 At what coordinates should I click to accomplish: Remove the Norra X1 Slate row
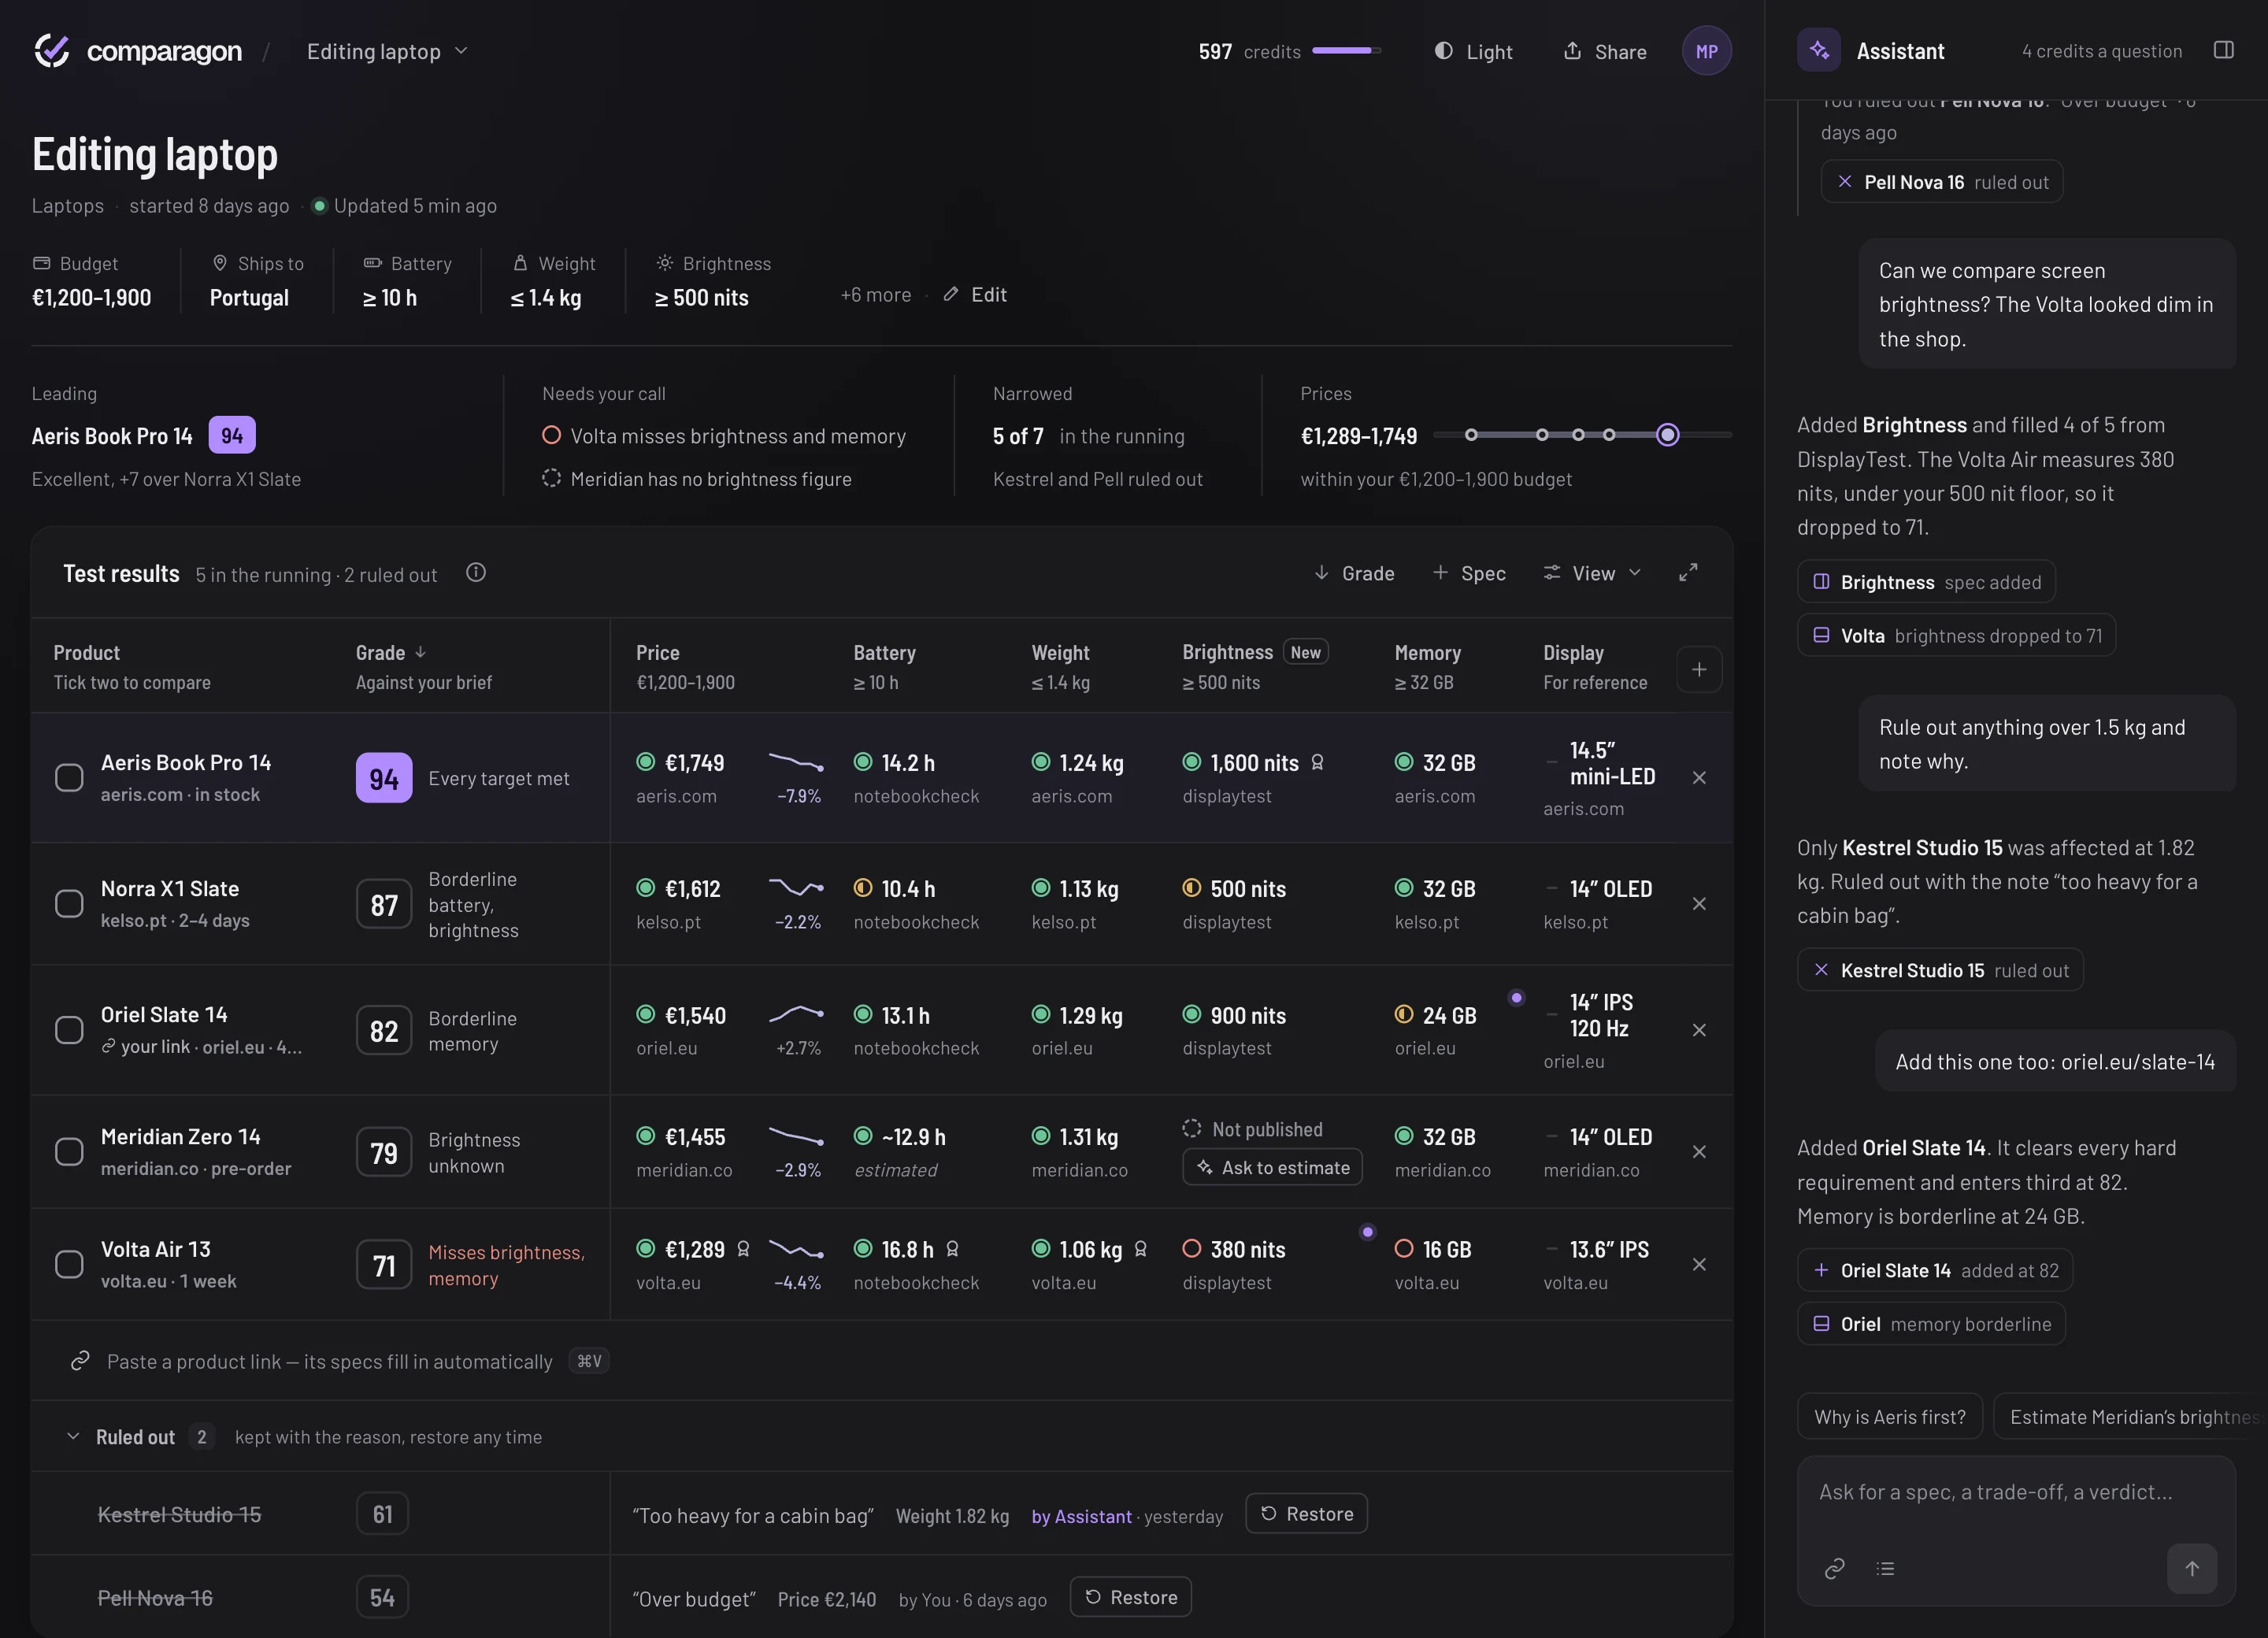(1698, 903)
